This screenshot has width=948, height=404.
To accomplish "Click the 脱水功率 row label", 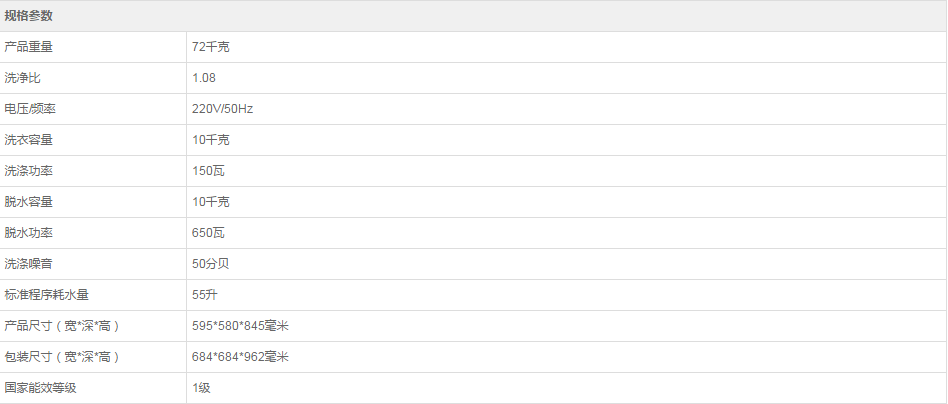I will pos(28,233).
